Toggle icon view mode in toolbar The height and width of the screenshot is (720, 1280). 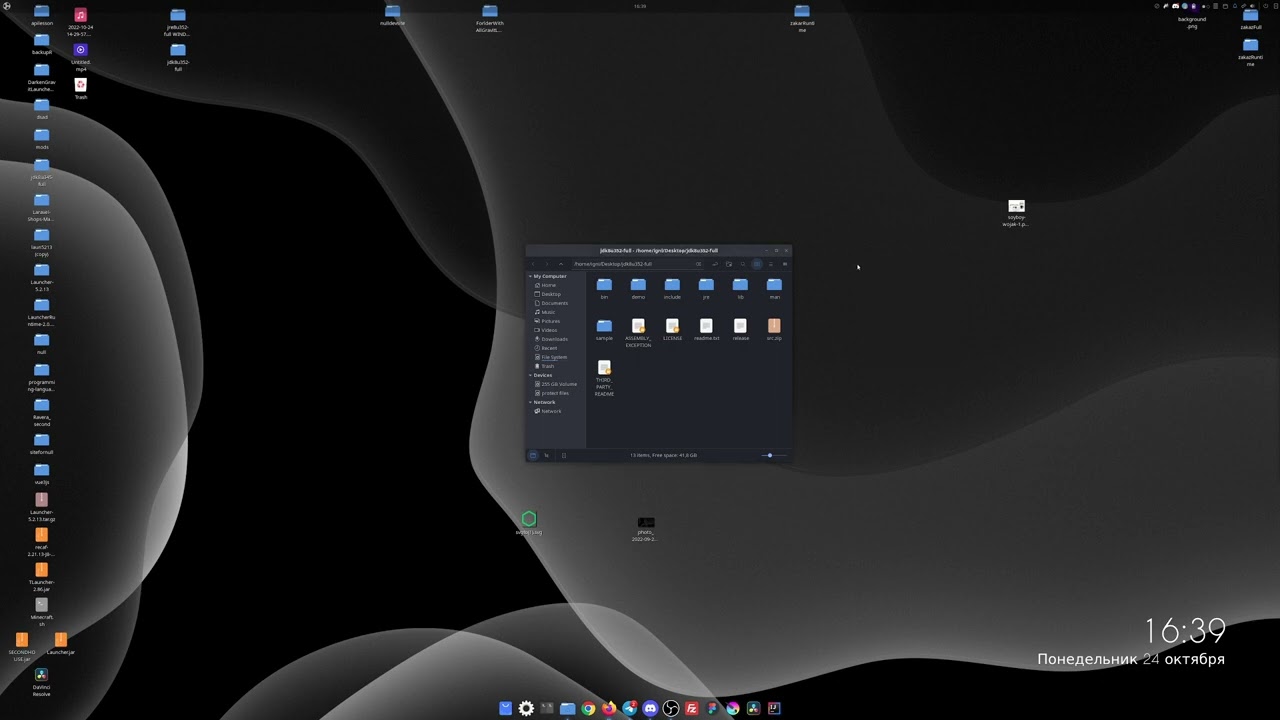pos(757,264)
